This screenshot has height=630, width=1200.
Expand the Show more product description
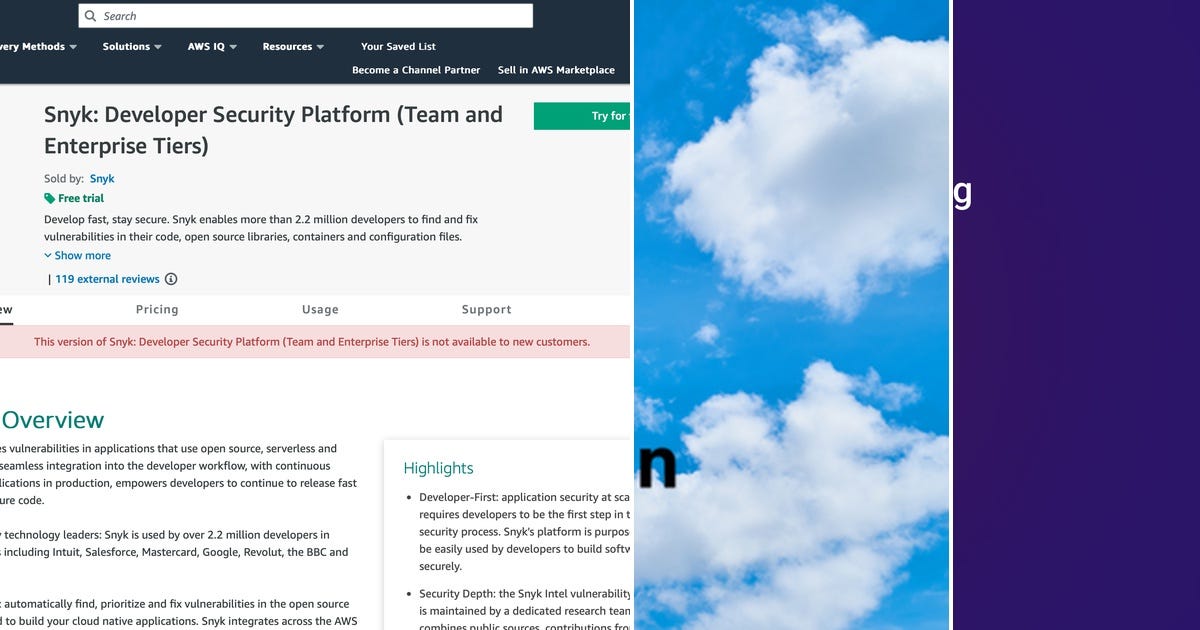(x=77, y=255)
